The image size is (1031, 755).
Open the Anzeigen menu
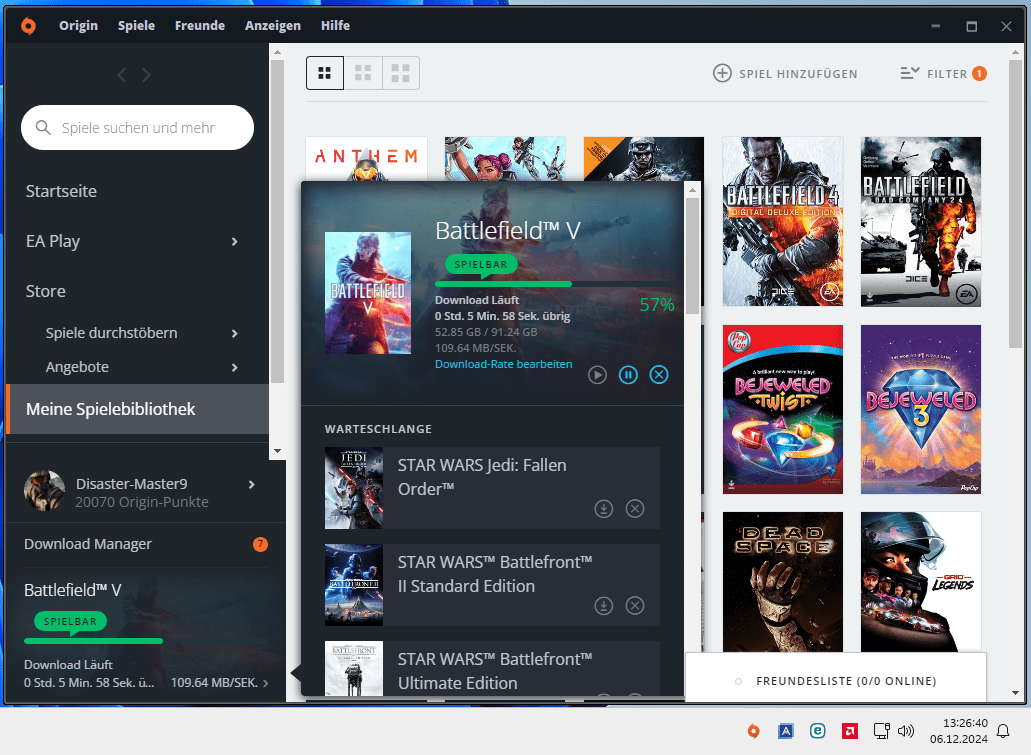273,26
